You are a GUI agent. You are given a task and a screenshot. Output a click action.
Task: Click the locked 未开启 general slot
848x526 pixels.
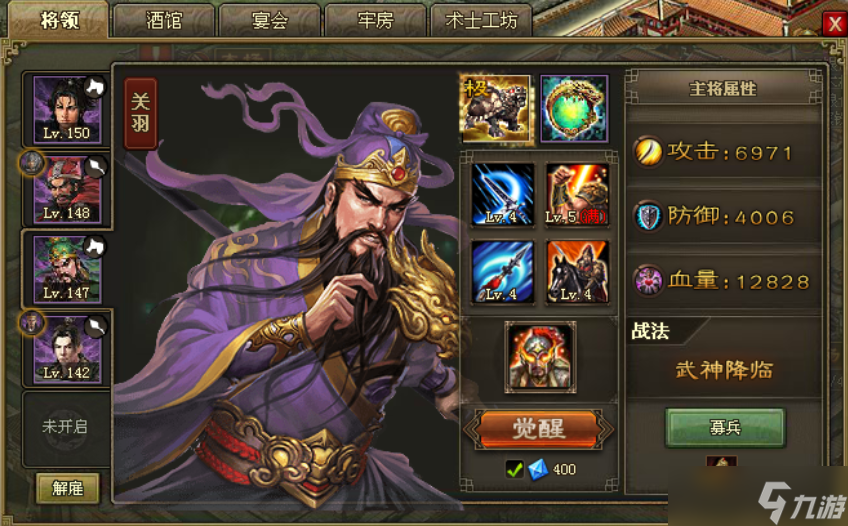click(65, 427)
